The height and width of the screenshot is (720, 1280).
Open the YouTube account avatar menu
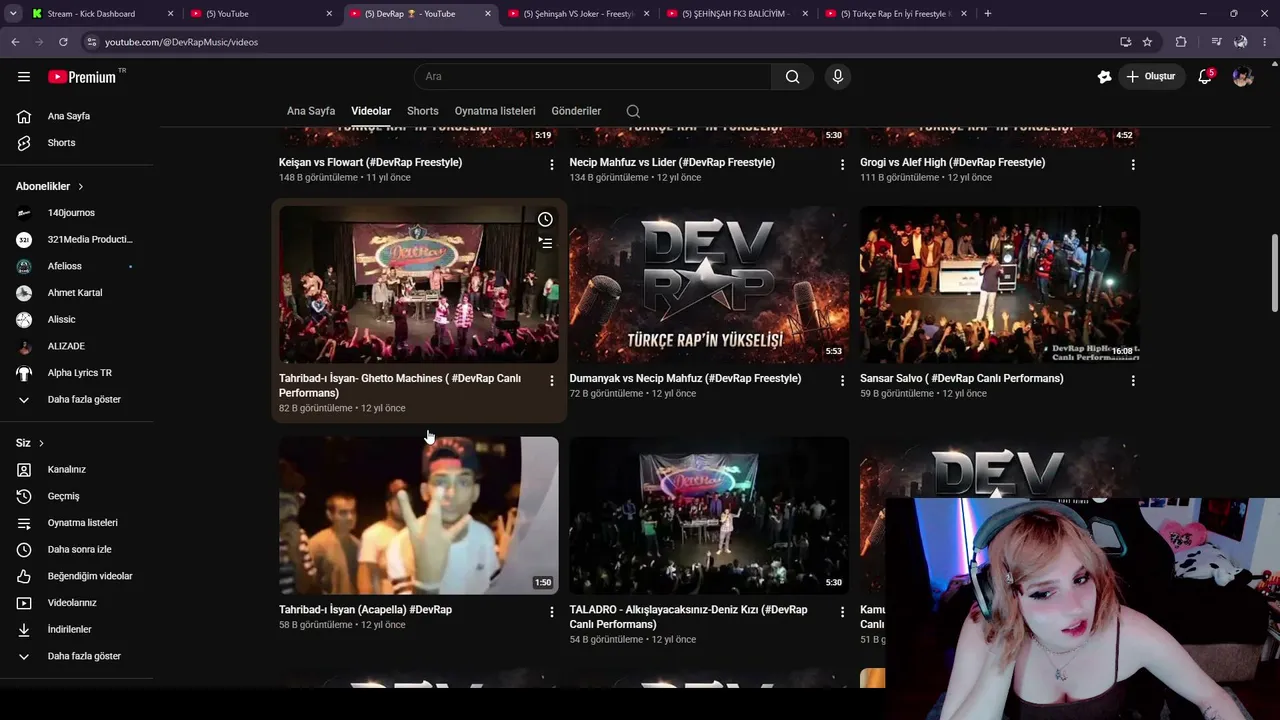(x=1243, y=77)
